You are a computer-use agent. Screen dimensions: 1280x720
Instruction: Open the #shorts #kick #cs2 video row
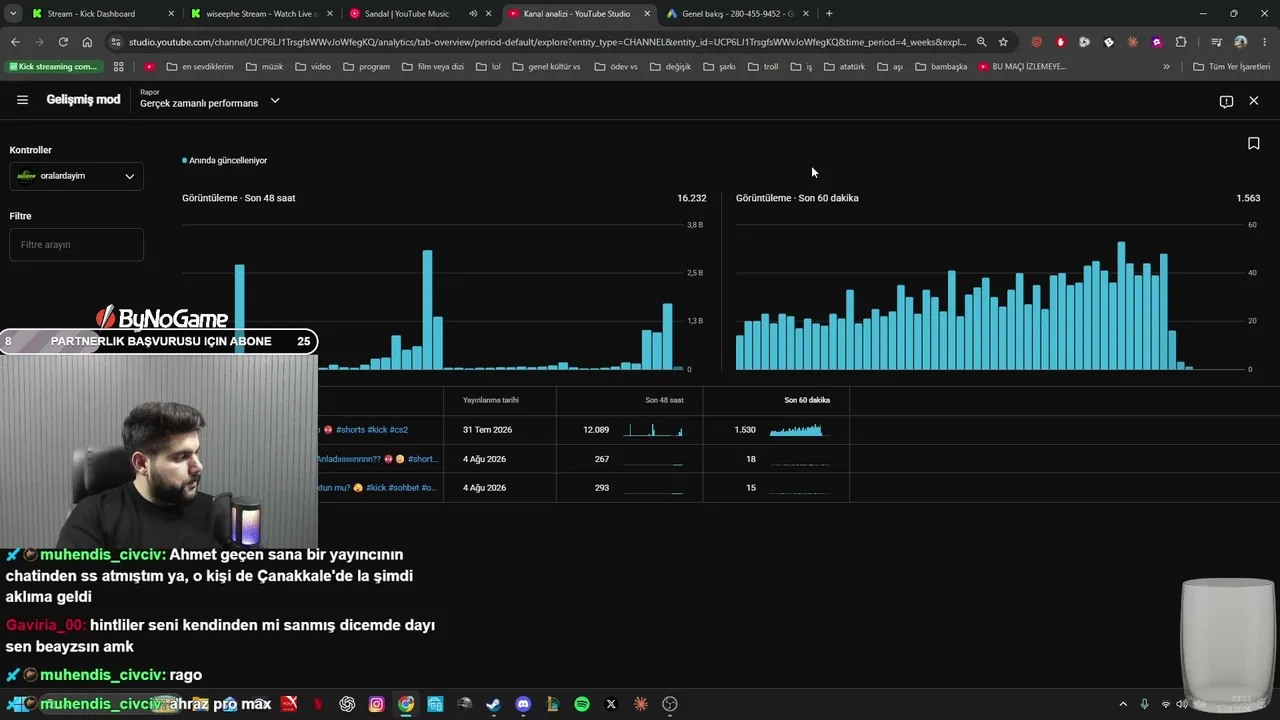[x=371, y=430]
